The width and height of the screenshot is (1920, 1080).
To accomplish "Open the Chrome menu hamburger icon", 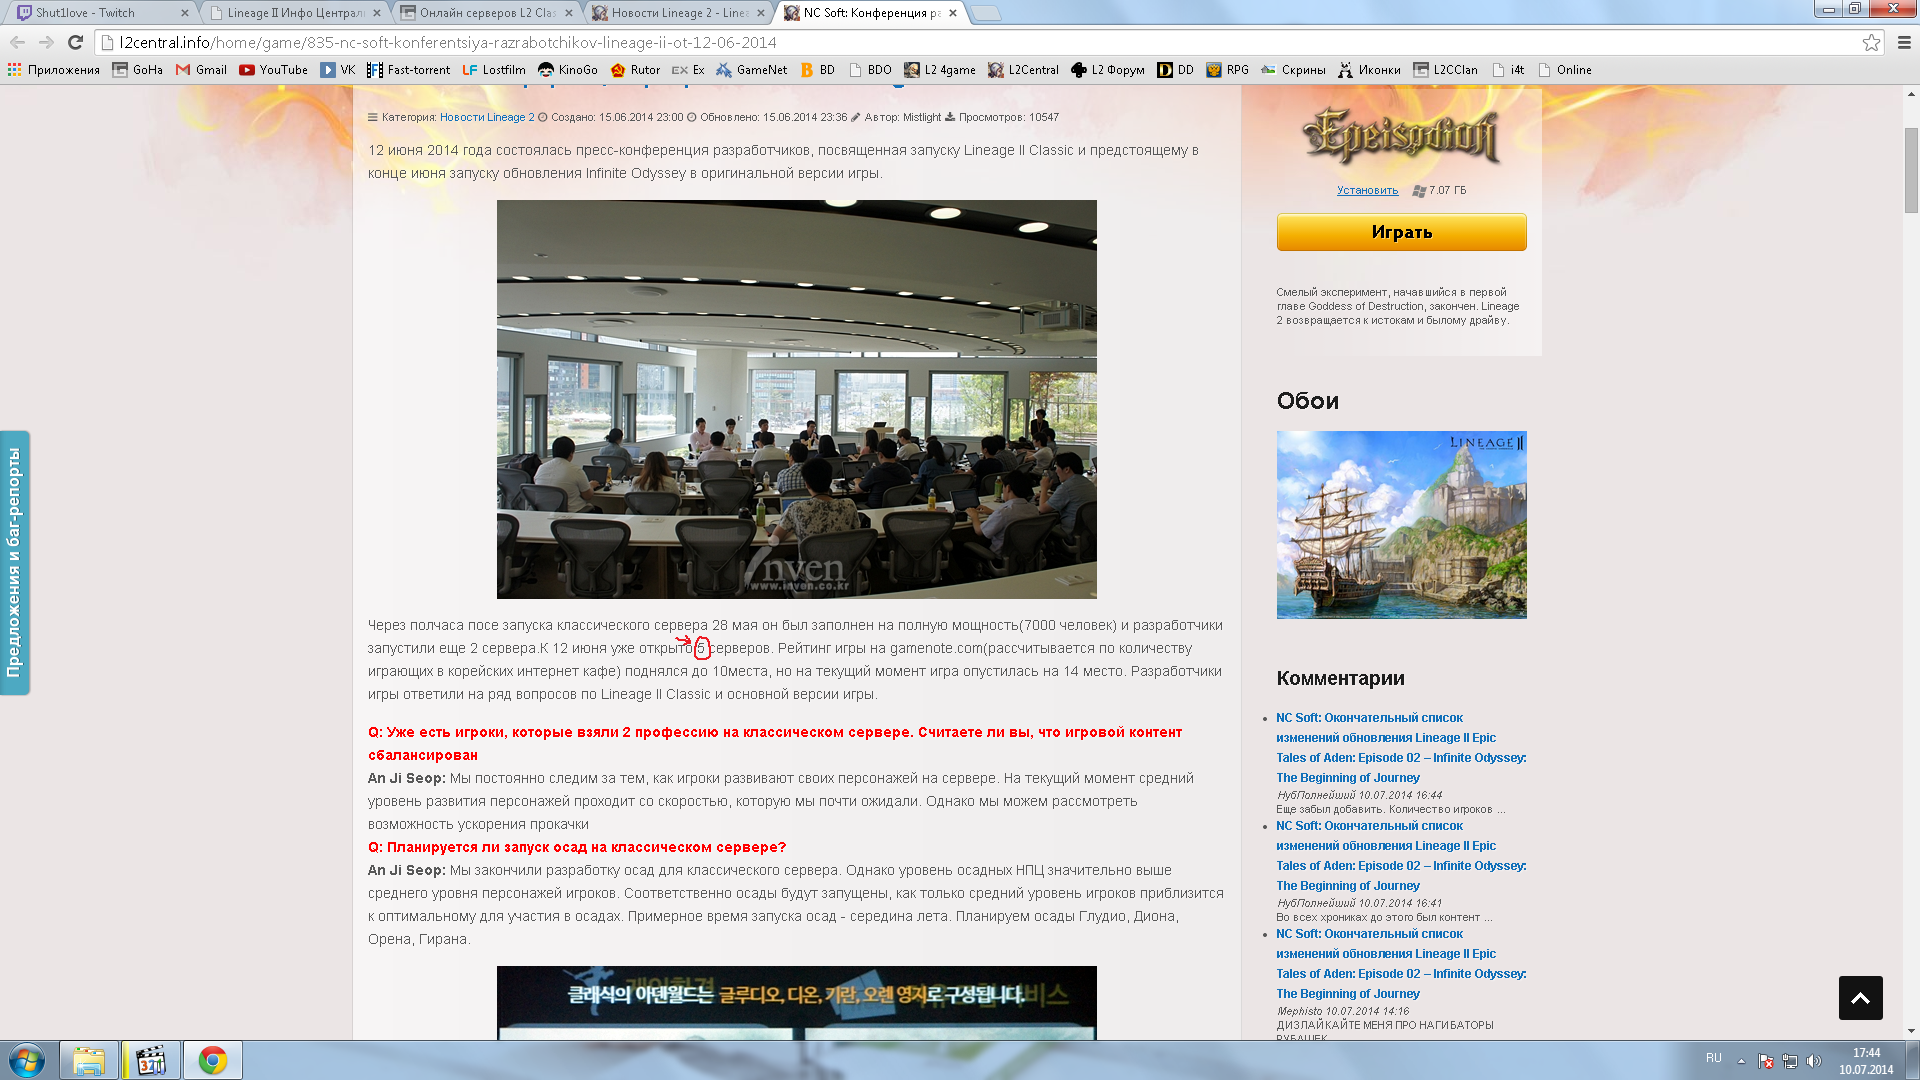I will point(1904,42).
